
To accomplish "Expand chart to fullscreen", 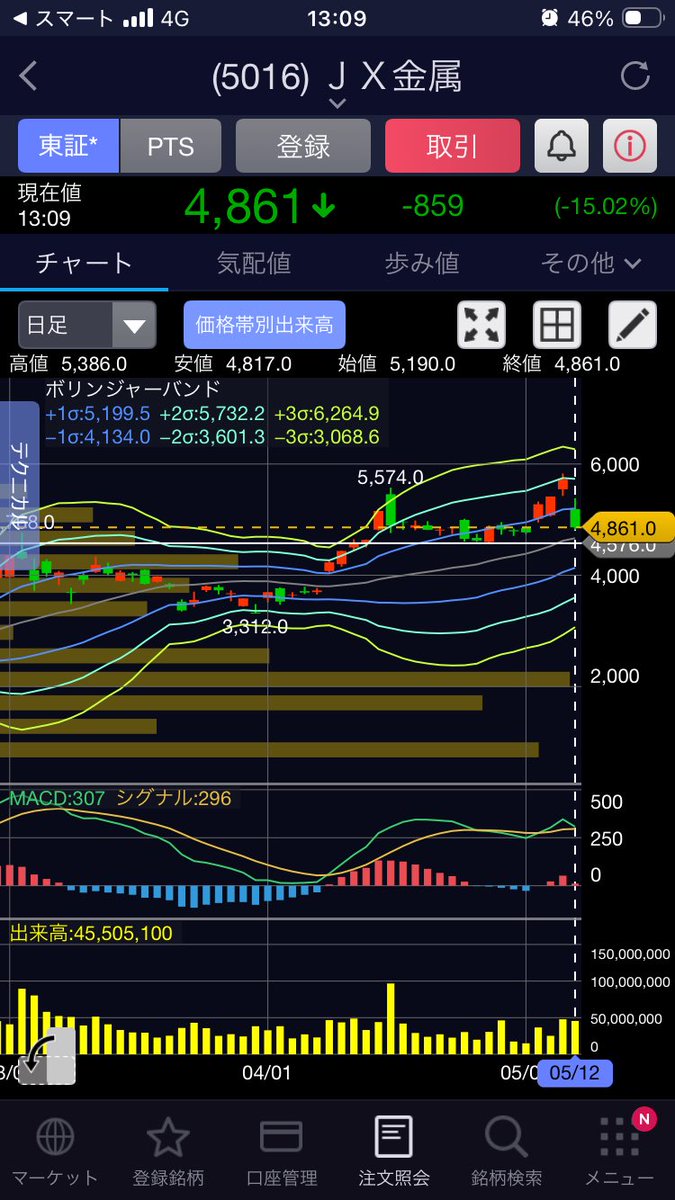I will 481,325.
